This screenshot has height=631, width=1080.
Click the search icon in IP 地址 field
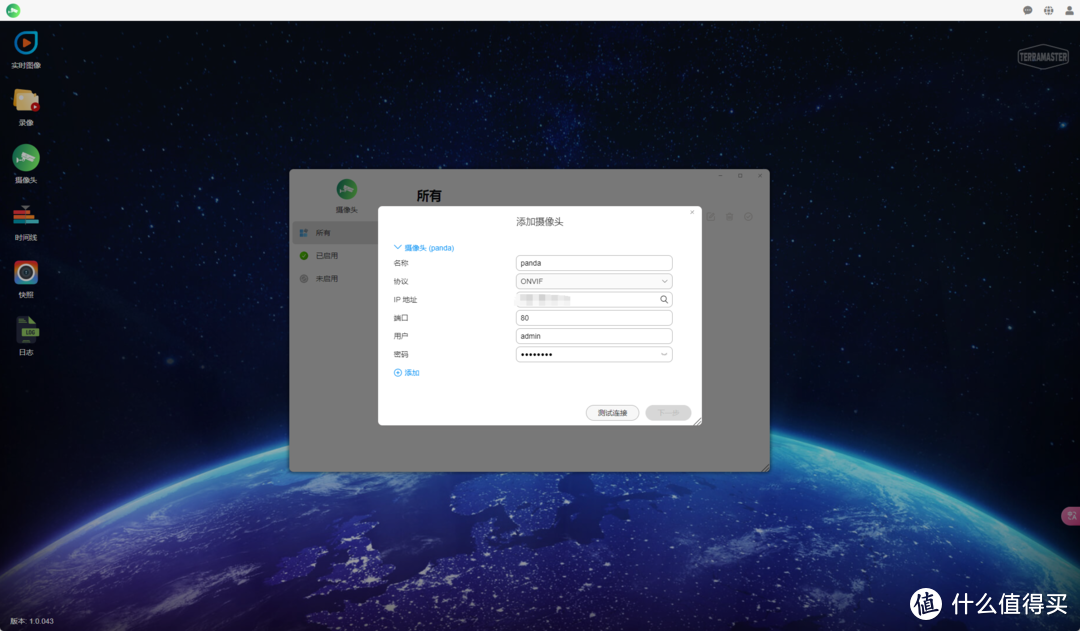[x=663, y=299]
